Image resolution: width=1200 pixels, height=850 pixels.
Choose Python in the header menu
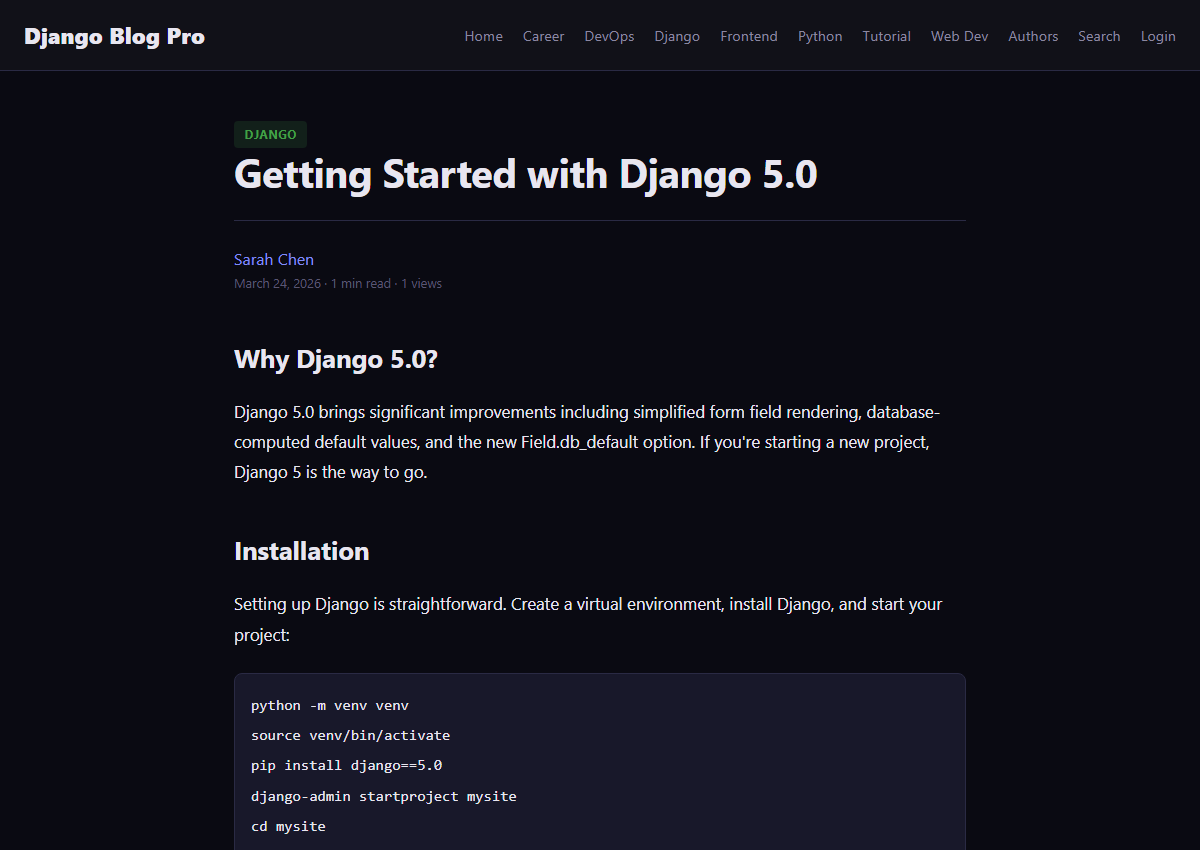click(x=819, y=36)
